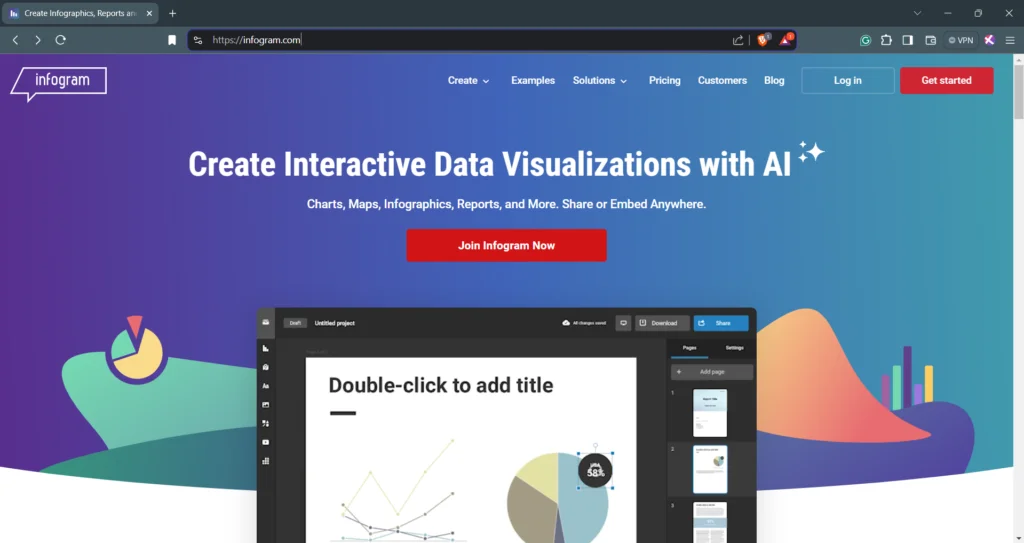
Task: Close the Create Infographics tab
Action: click(149, 13)
